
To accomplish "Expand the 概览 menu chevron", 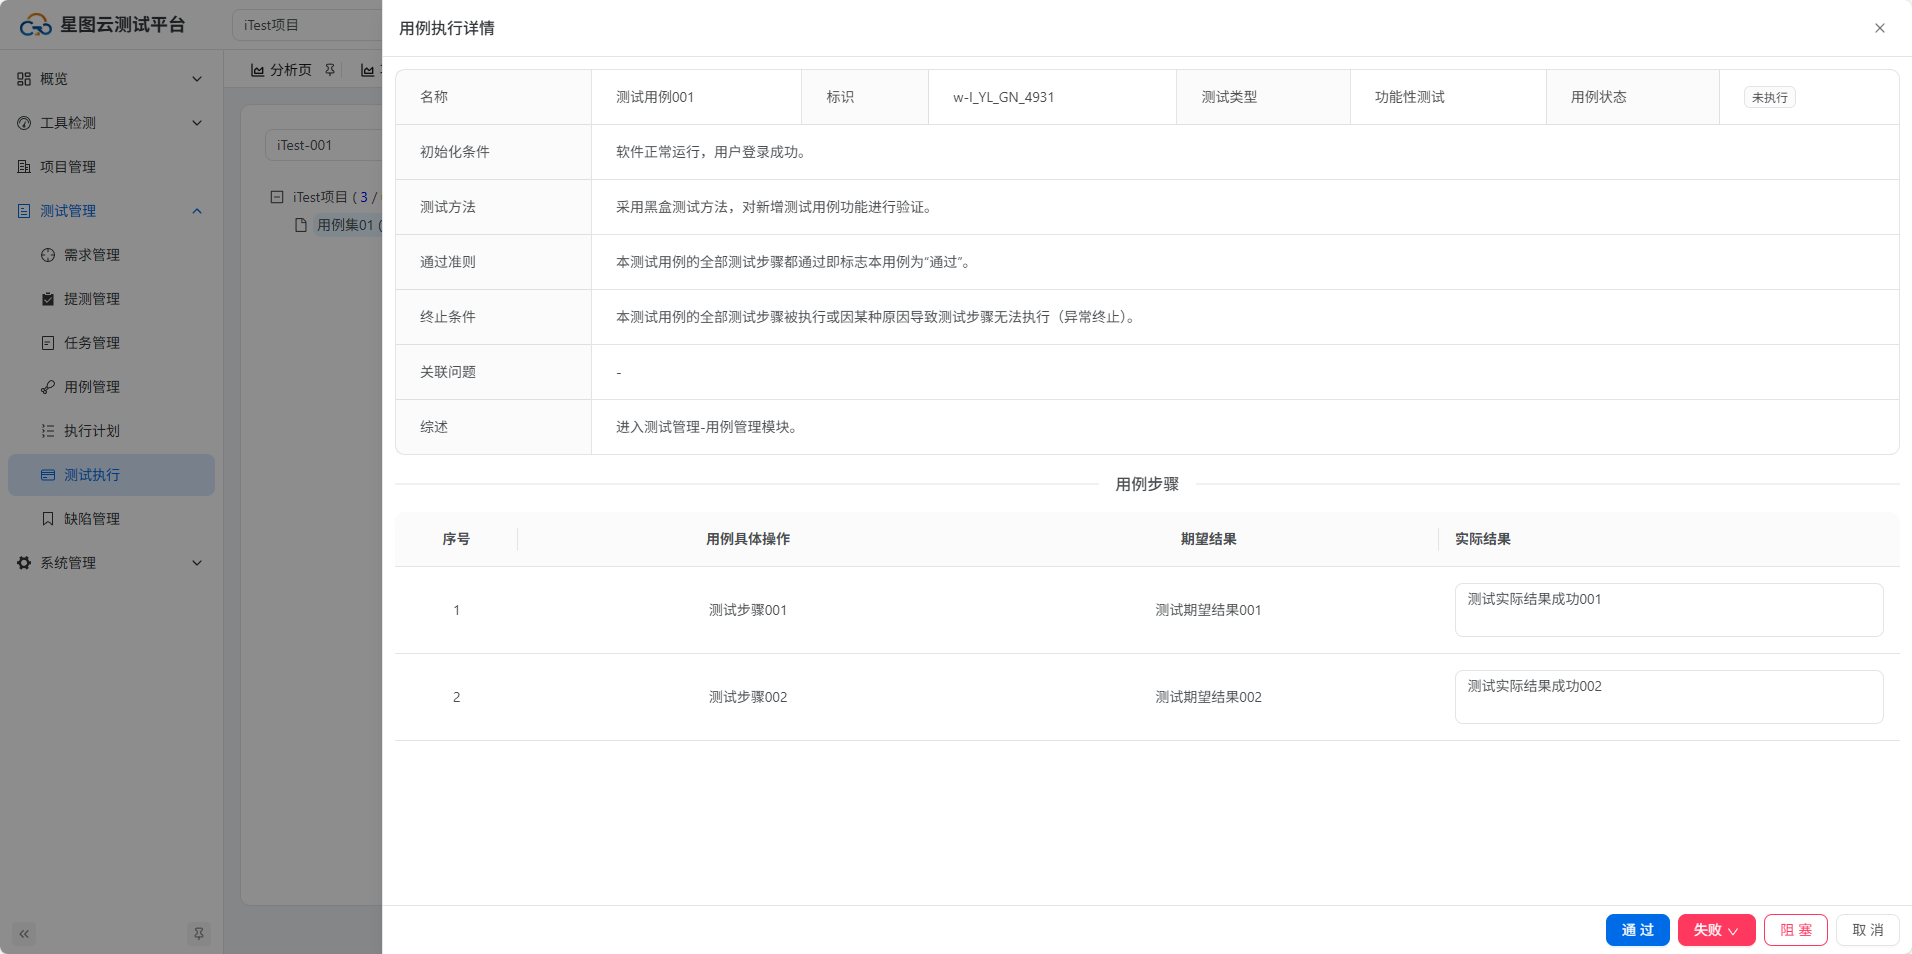I will (x=197, y=79).
